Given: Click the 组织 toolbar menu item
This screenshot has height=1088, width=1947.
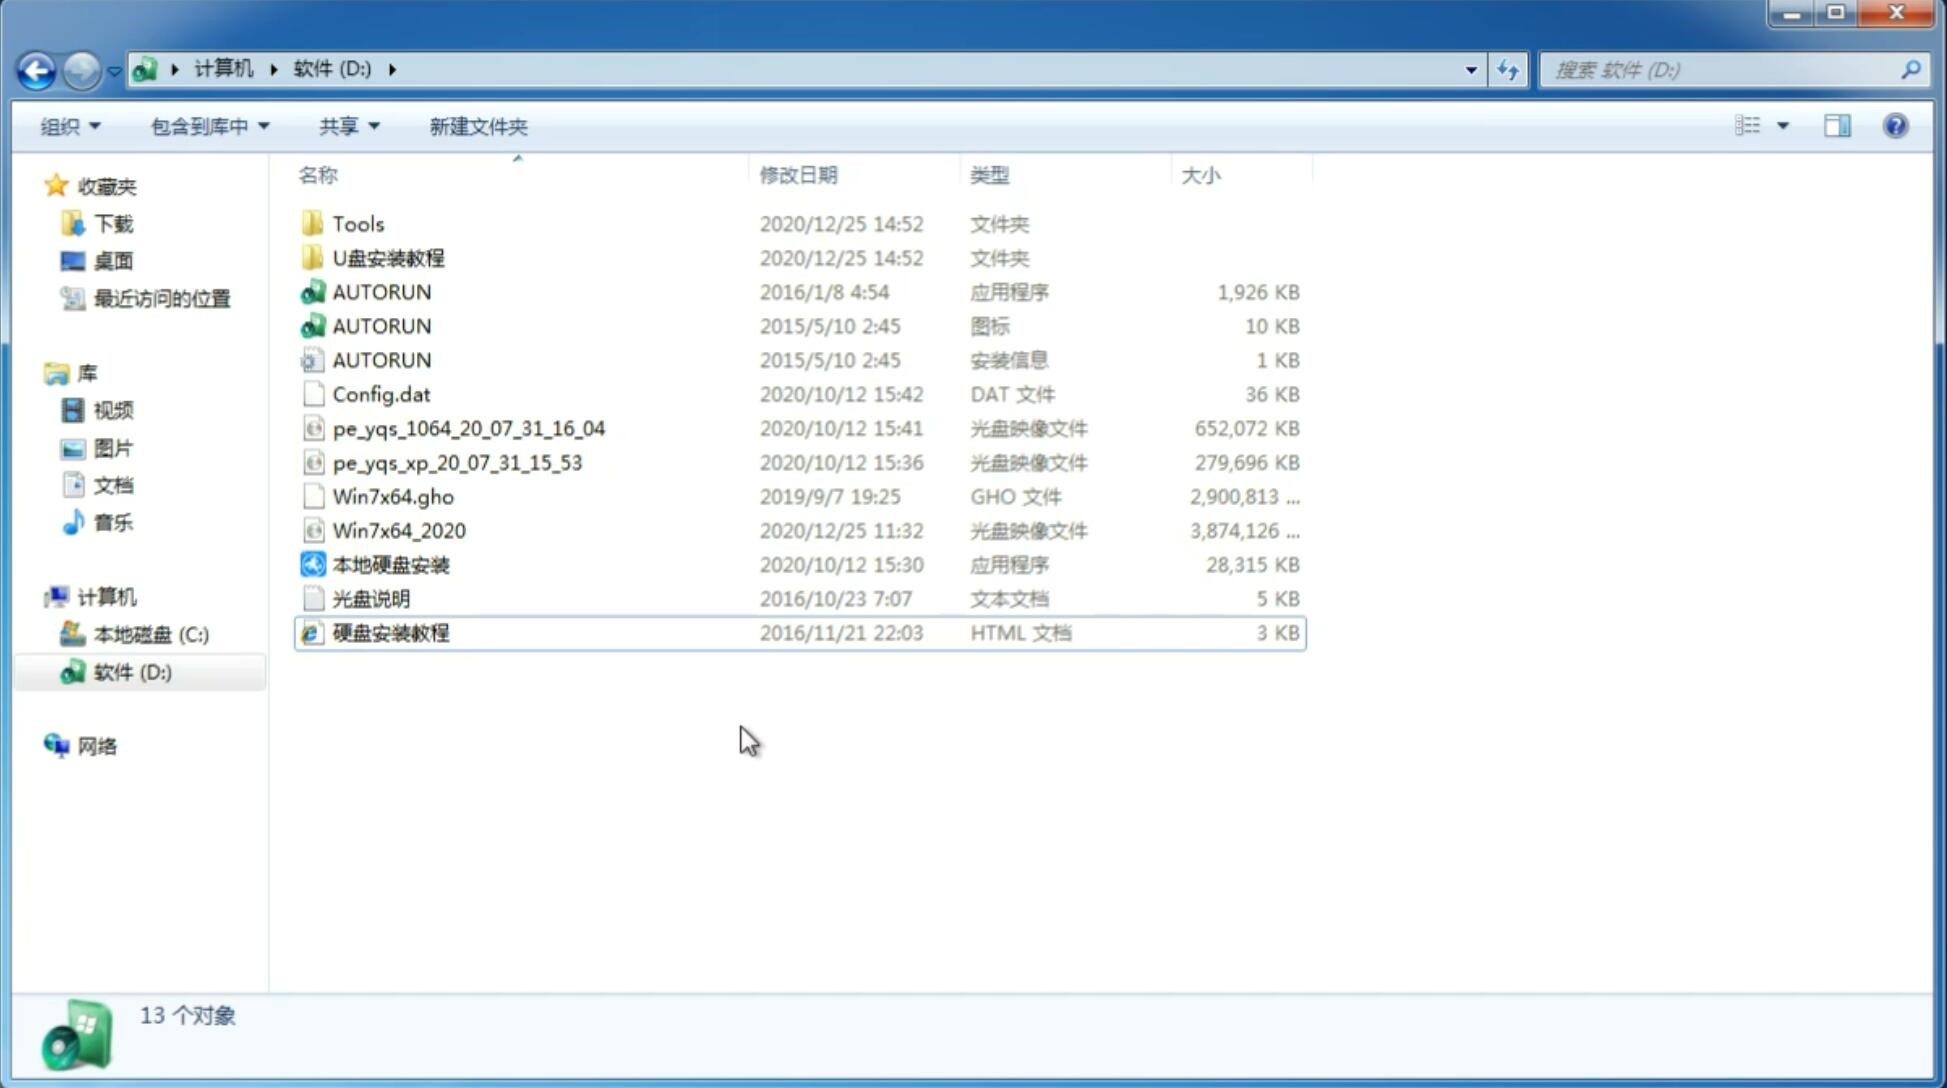Looking at the screenshot, I should [x=70, y=126].
